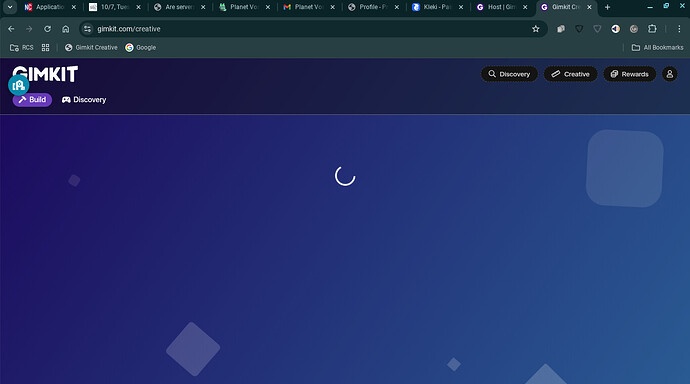Close the Are server browser tab
This screenshot has width=690, height=384.
[203, 7]
